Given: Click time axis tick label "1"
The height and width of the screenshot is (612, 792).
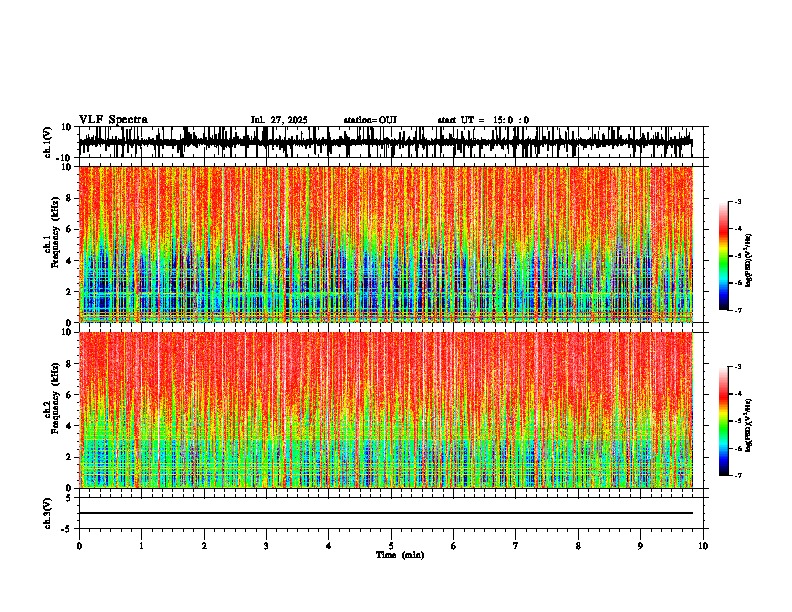Looking at the screenshot, I should (141, 546).
